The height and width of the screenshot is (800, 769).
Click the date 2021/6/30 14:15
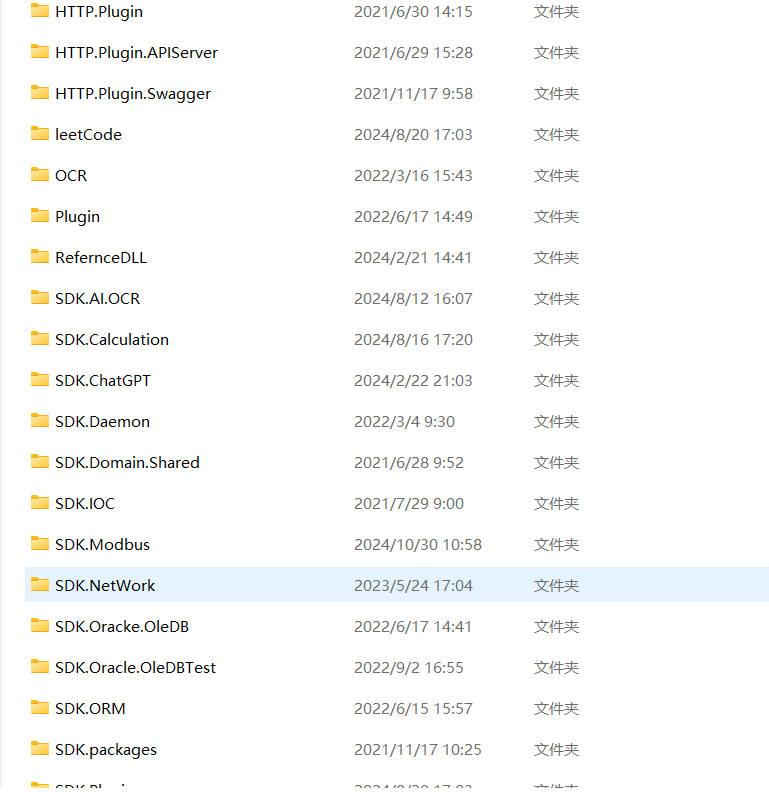tap(413, 12)
